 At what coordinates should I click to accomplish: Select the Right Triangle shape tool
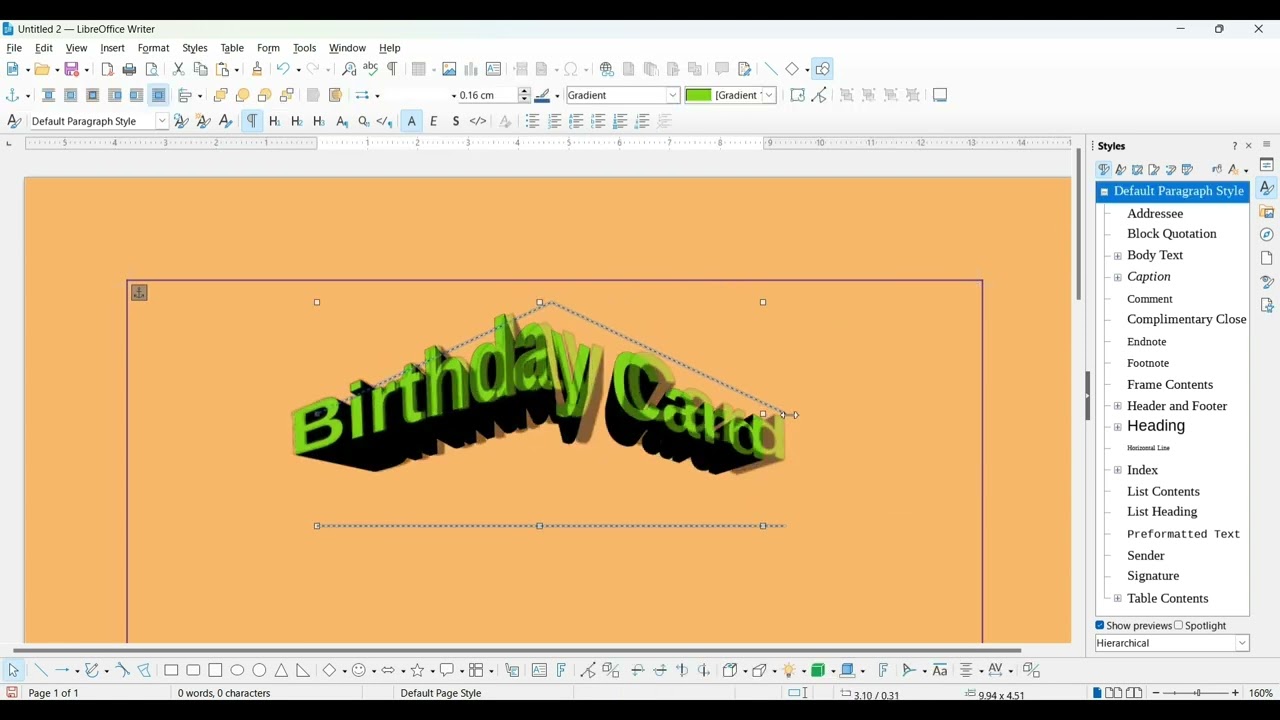[x=303, y=670]
